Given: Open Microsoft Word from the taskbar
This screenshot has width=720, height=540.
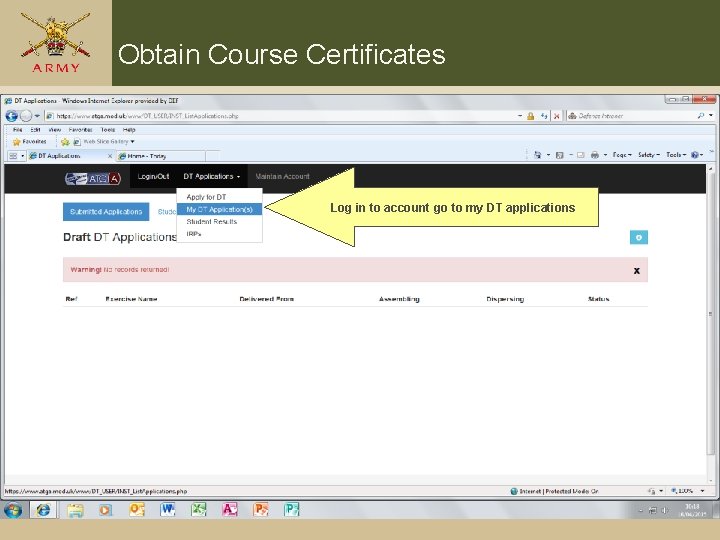Looking at the screenshot, I should pos(168,510).
